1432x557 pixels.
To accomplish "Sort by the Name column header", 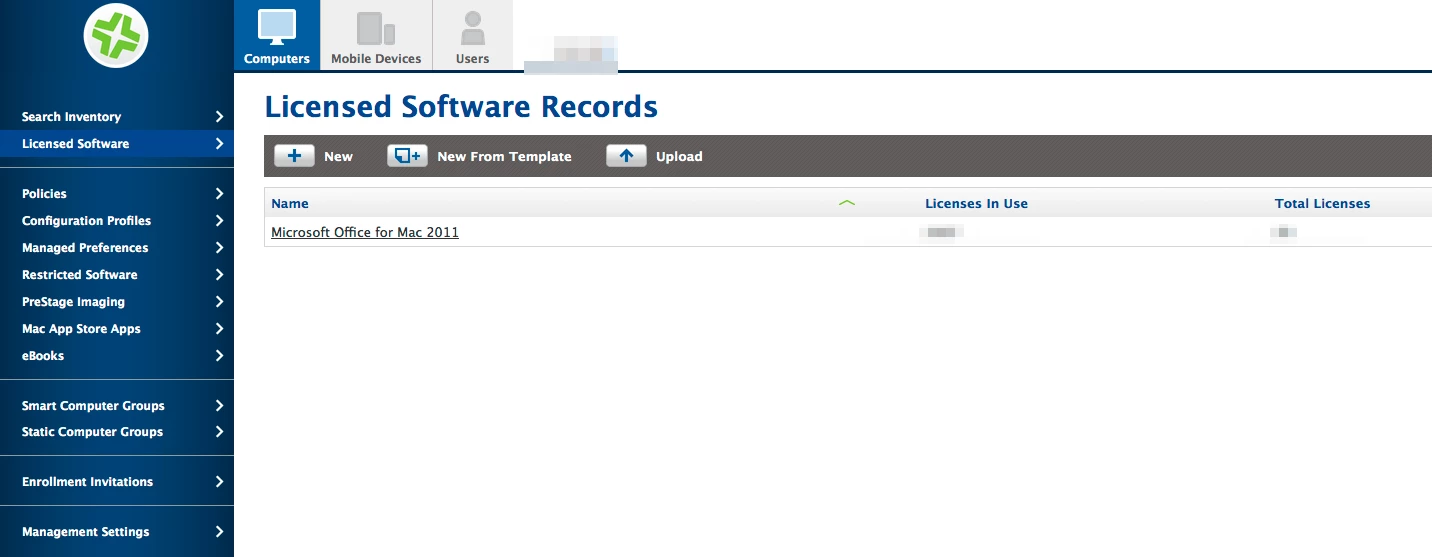I will click(290, 203).
